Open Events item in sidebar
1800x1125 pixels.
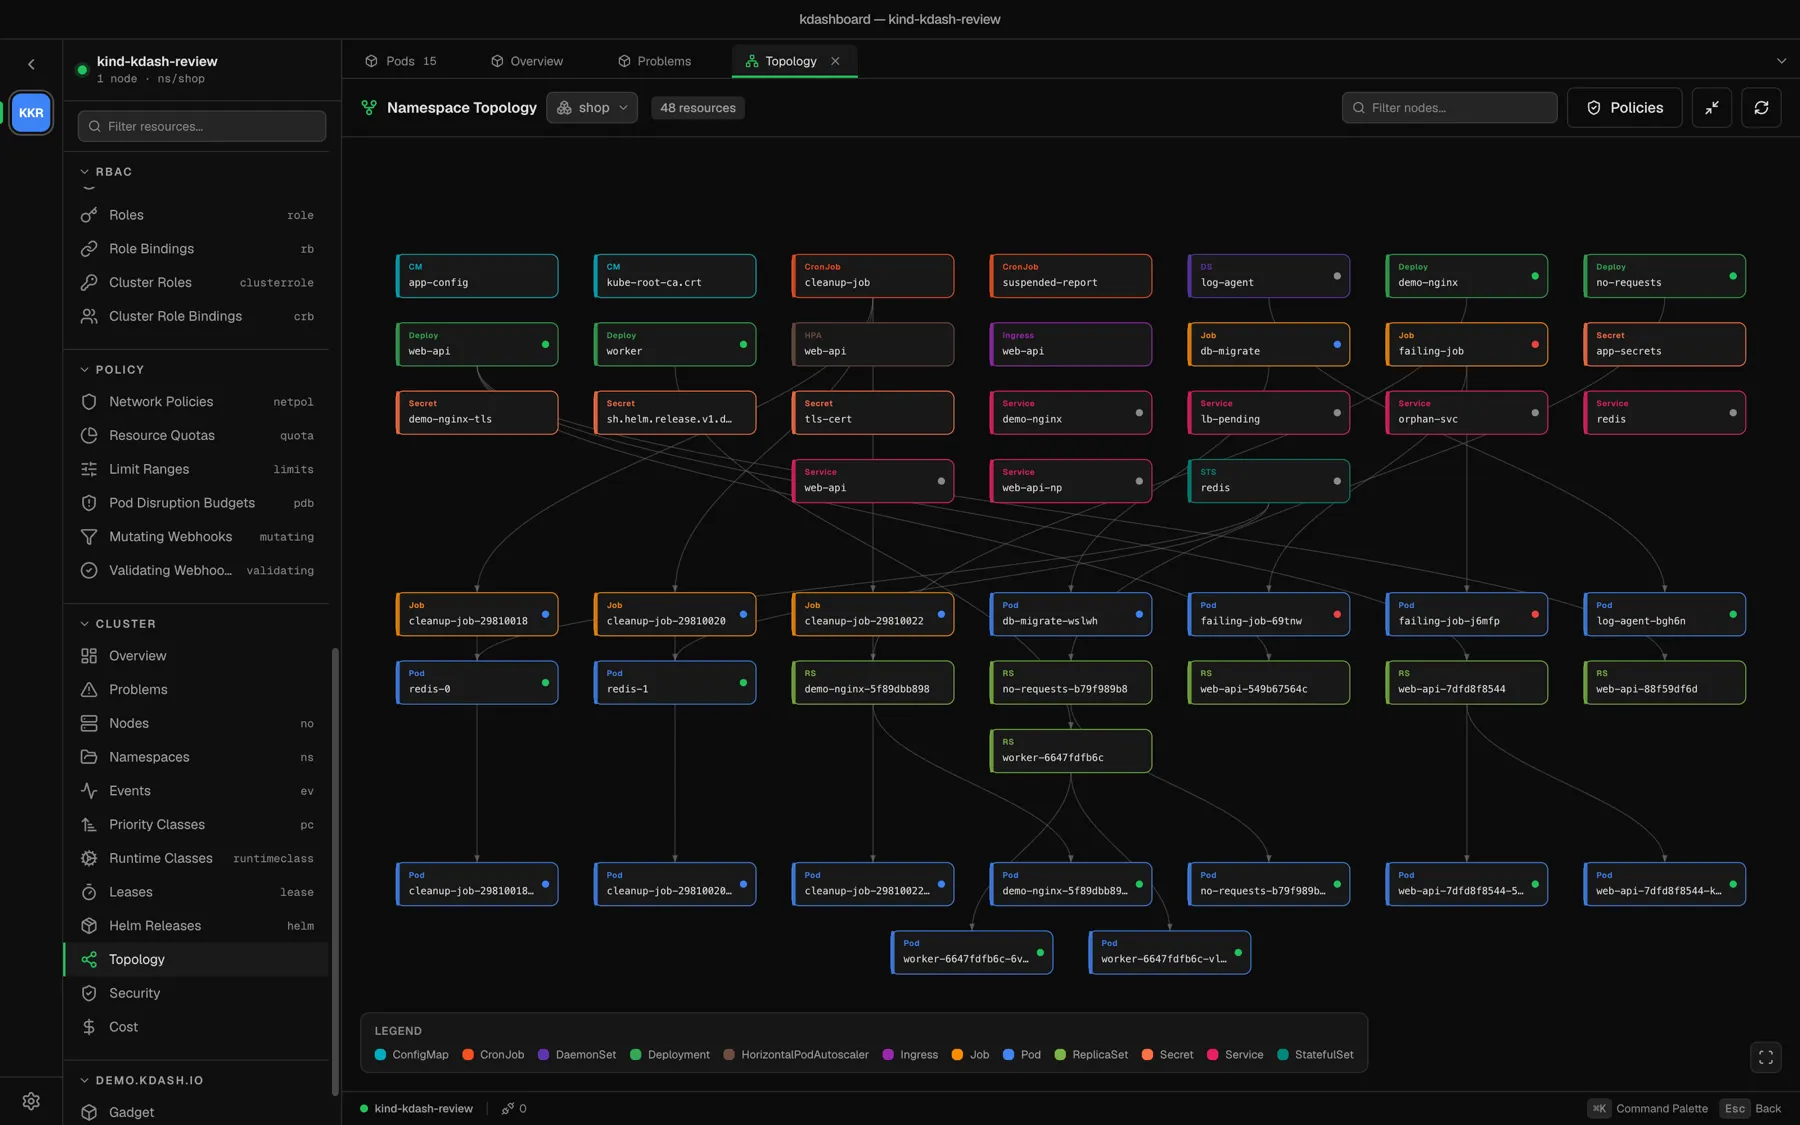197,791
